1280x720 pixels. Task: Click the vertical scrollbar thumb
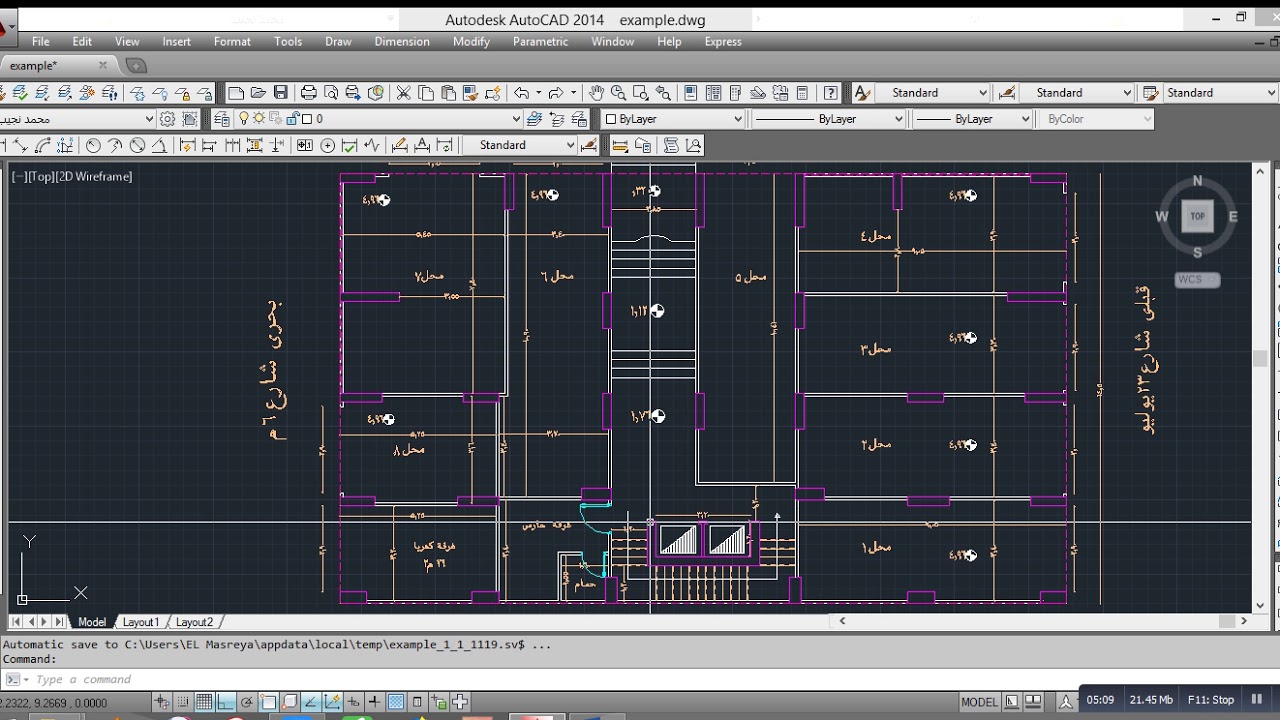1260,358
